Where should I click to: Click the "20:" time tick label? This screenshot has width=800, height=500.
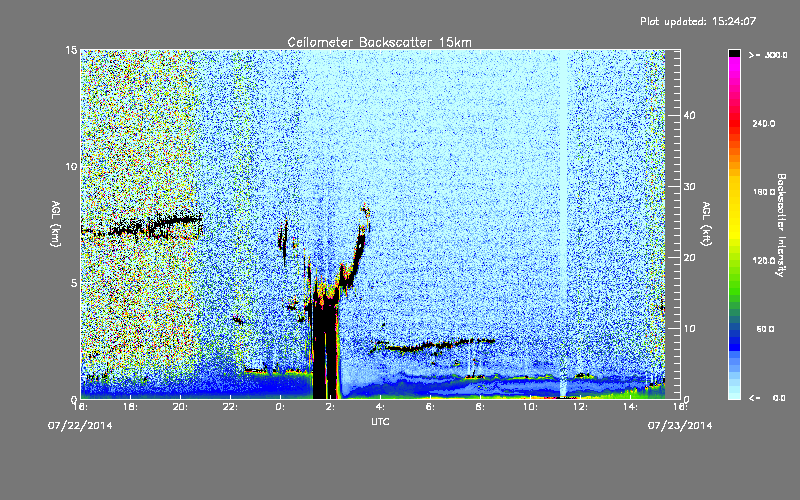(x=181, y=407)
